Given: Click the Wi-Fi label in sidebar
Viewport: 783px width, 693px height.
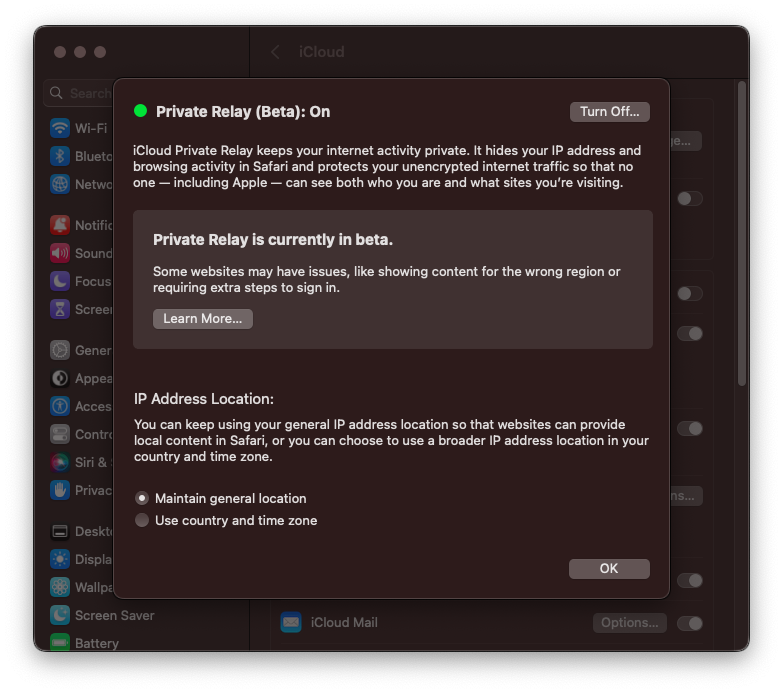Looking at the screenshot, I should (91, 128).
